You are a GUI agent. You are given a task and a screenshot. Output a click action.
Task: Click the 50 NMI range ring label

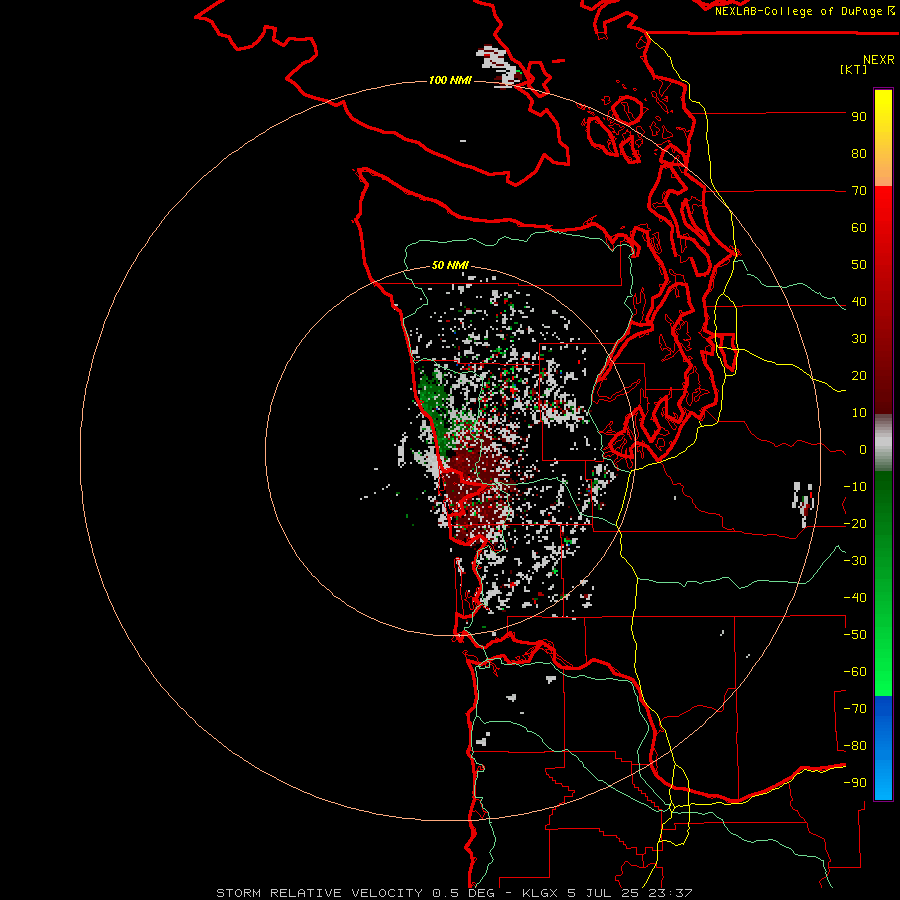pyautogui.click(x=450, y=265)
